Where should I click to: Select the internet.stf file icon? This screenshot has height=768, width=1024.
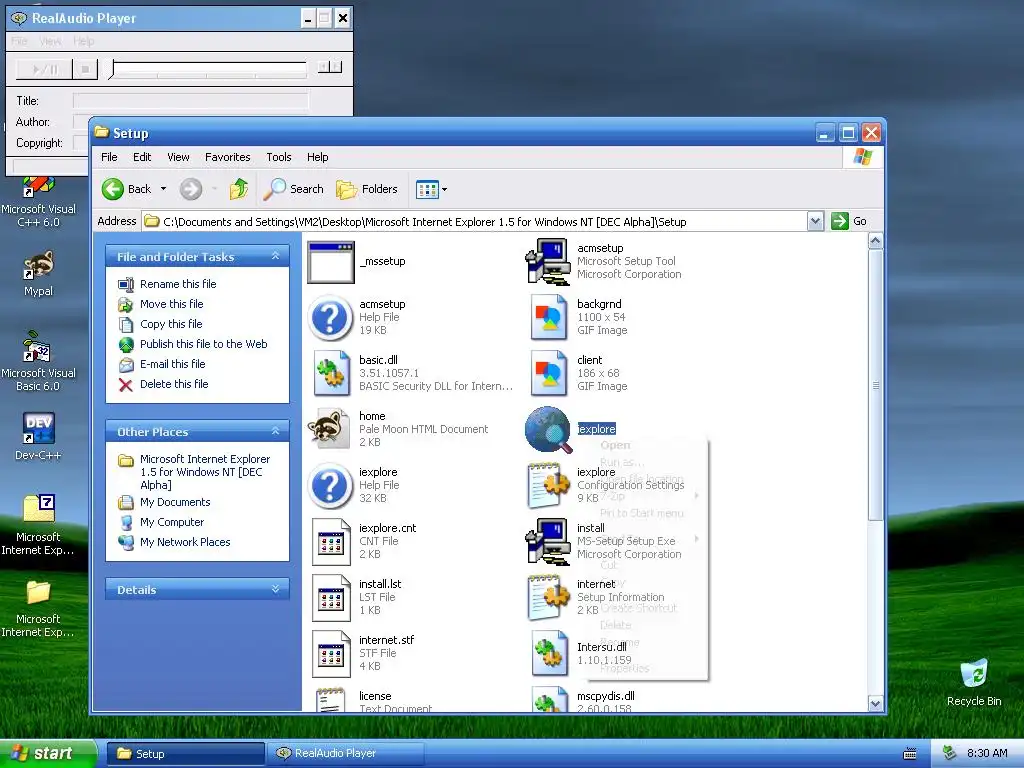pyautogui.click(x=331, y=654)
